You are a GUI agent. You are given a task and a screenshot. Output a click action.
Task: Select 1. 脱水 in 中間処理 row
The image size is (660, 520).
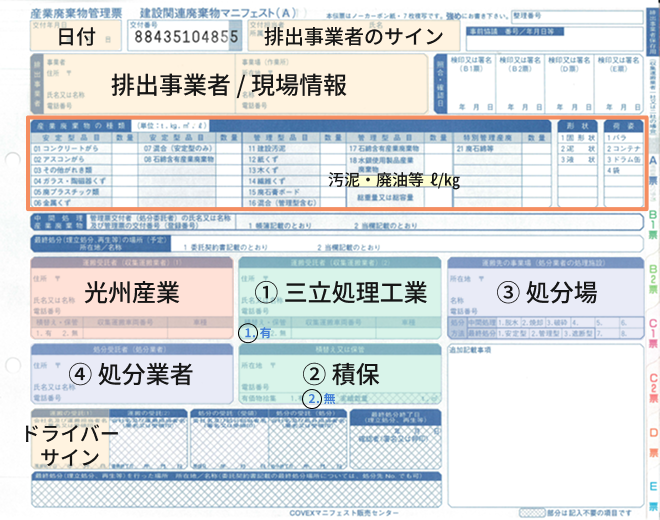pos(509,323)
